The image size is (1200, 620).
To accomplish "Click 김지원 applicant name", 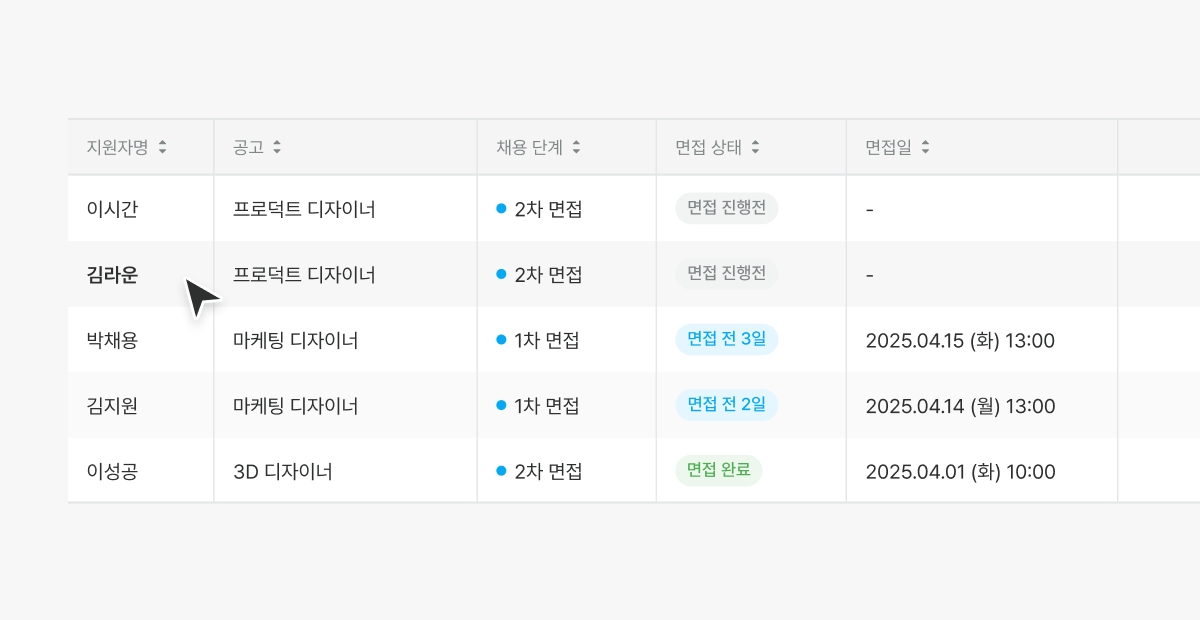I will click(x=112, y=406).
